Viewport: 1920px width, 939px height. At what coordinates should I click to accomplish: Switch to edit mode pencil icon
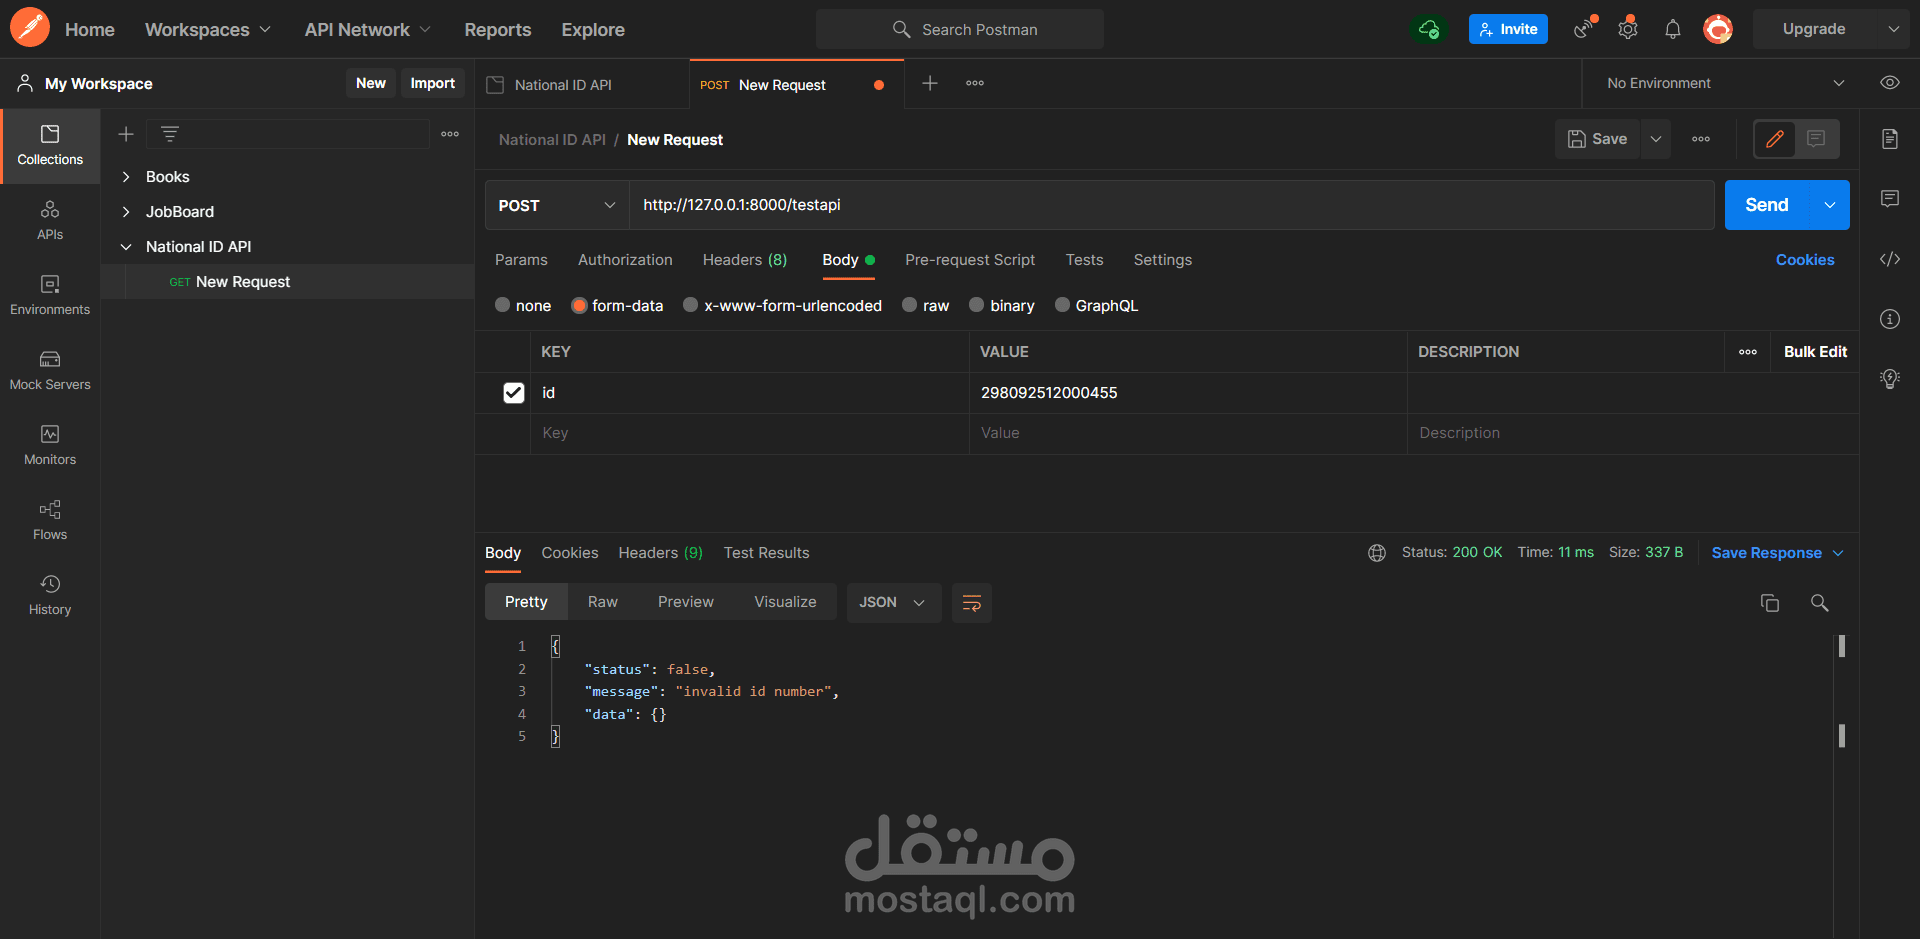point(1775,139)
